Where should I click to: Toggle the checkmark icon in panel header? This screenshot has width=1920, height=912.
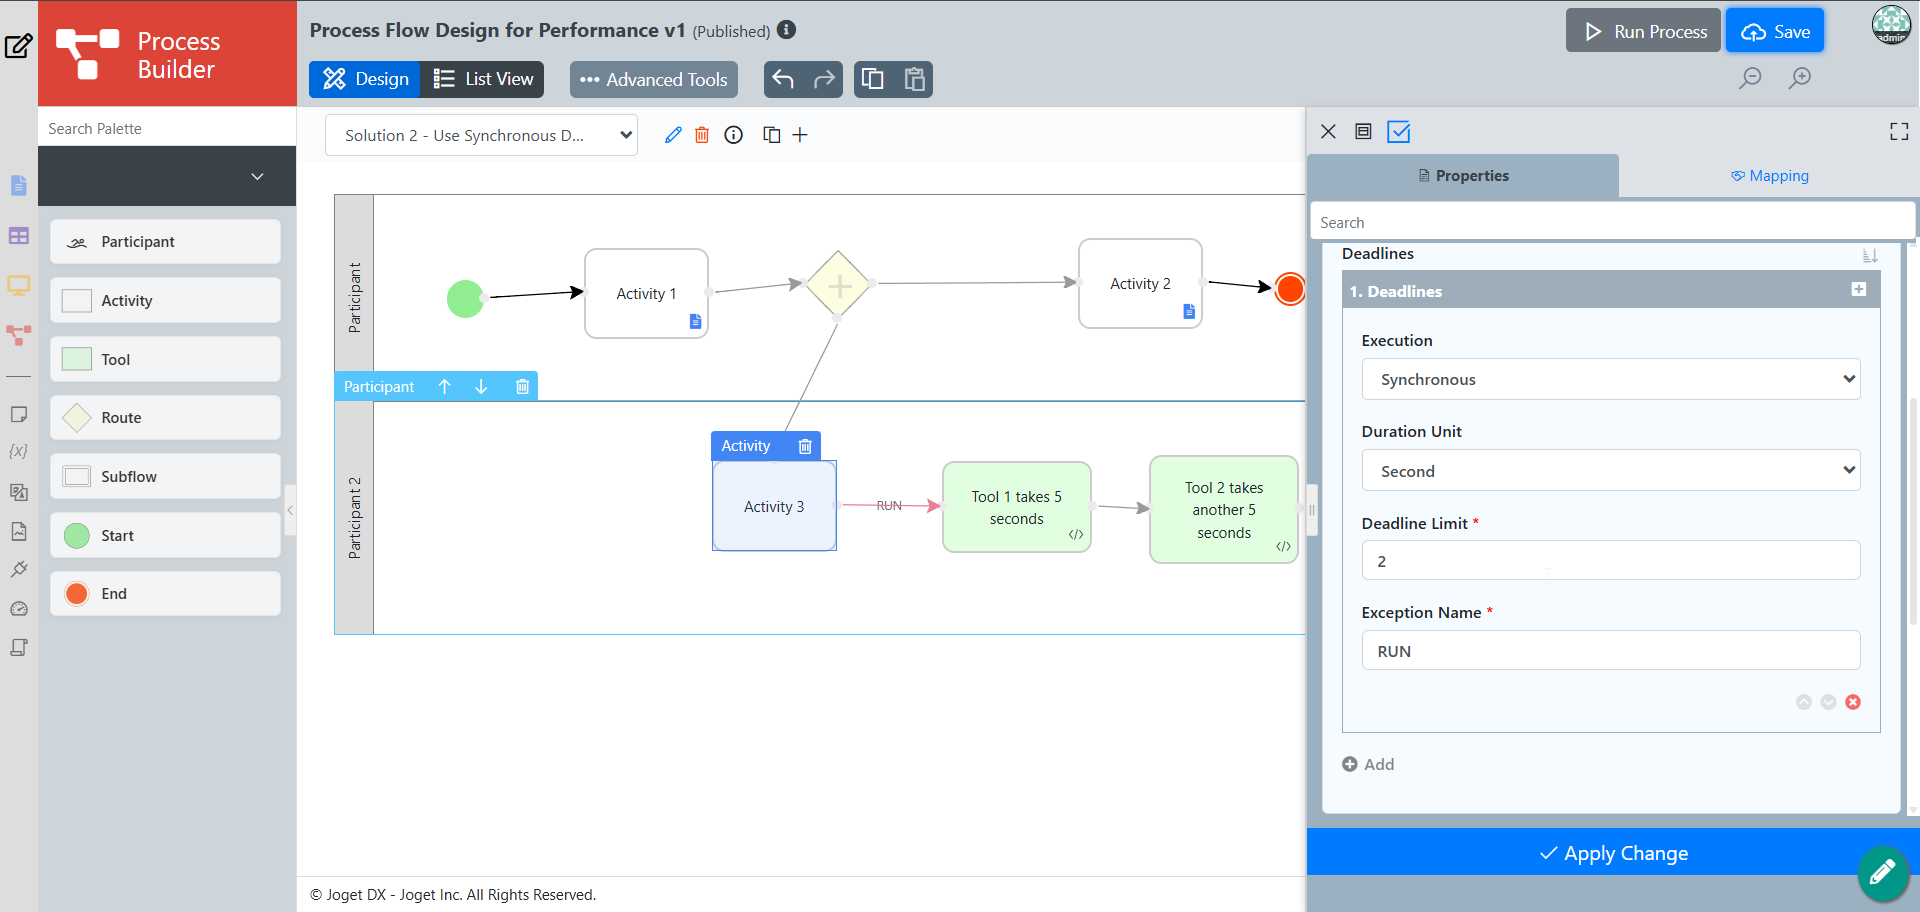(1399, 132)
